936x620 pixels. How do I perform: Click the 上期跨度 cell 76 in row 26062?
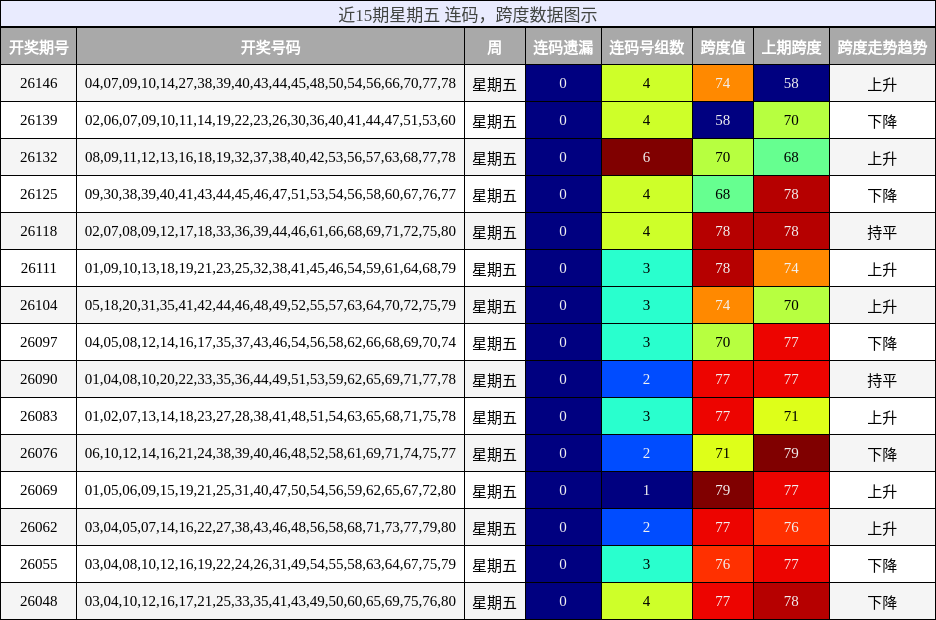pyautogui.click(x=791, y=527)
